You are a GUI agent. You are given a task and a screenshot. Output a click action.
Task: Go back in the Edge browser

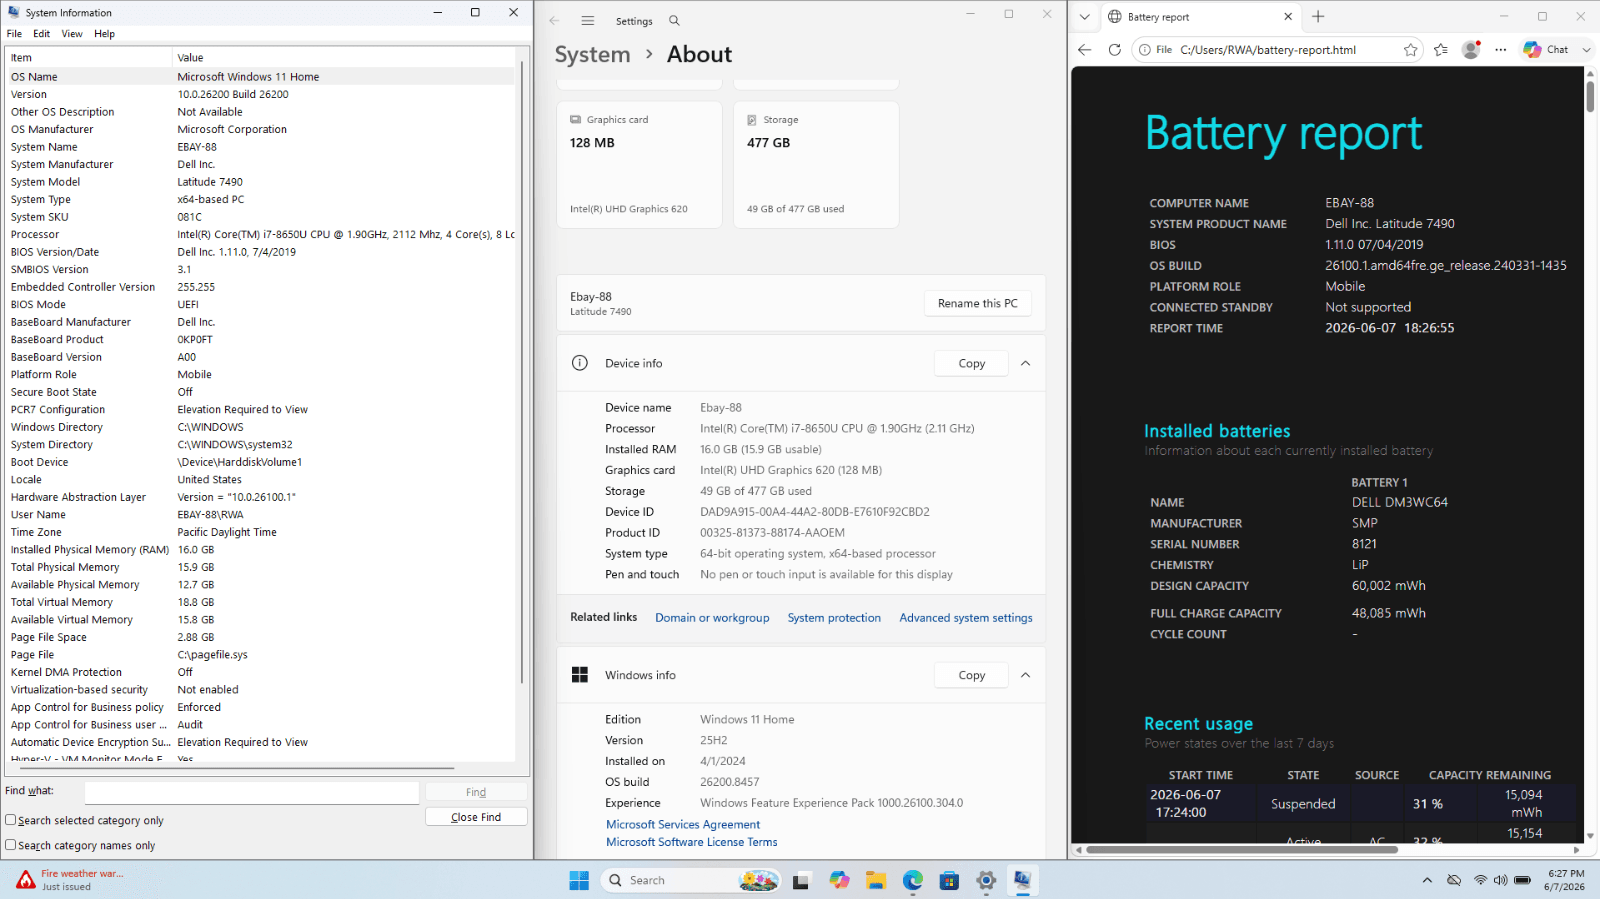[x=1085, y=49]
